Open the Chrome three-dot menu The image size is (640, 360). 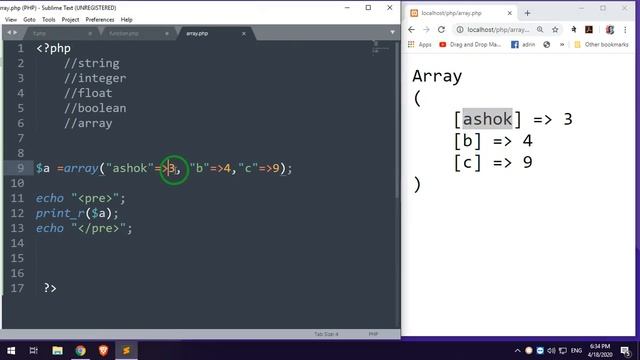[x=625, y=29]
